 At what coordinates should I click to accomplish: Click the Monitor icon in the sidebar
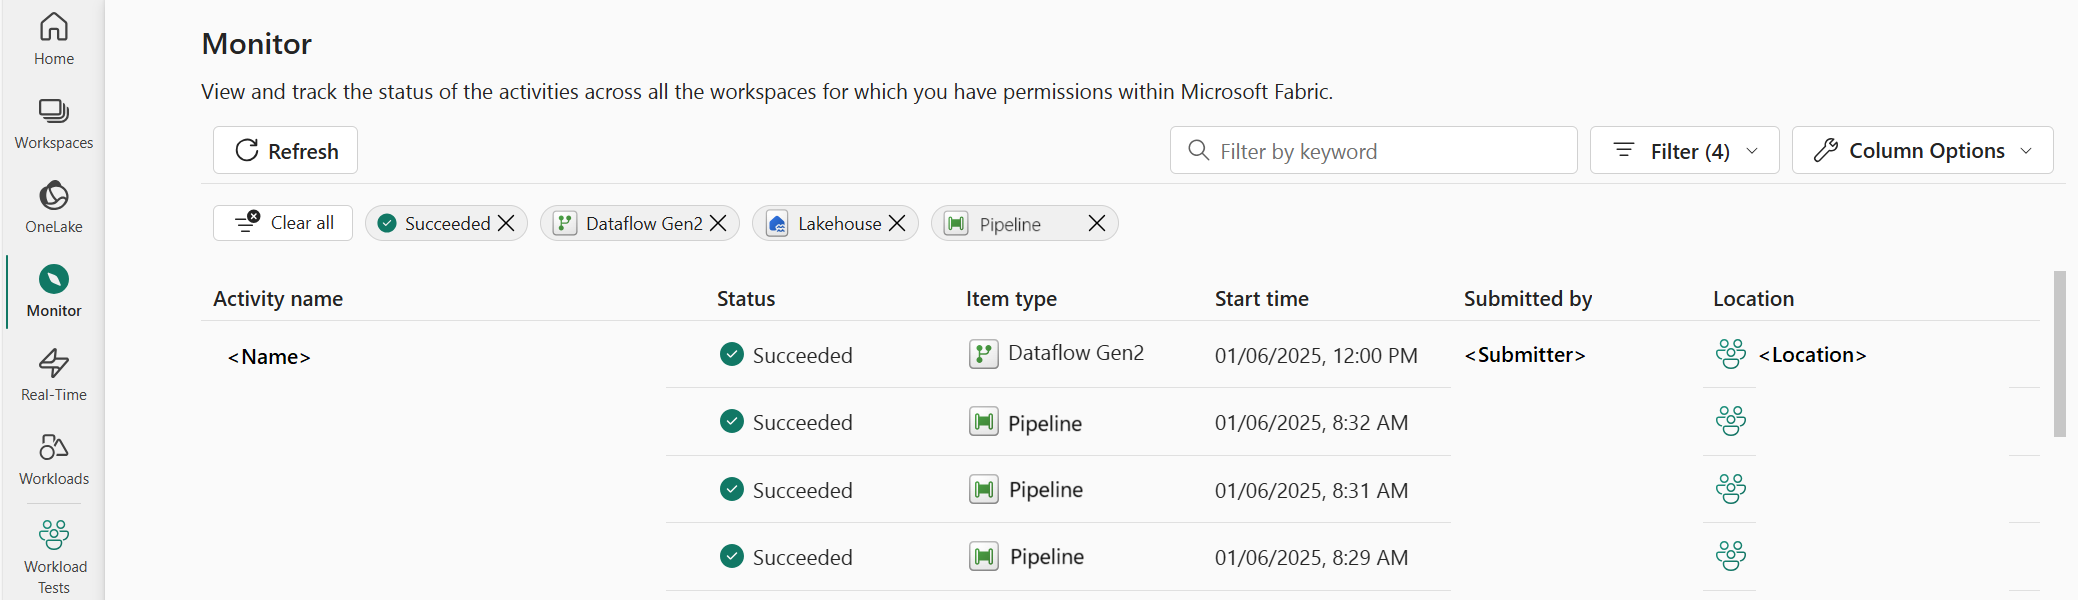click(x=54, y=280)
